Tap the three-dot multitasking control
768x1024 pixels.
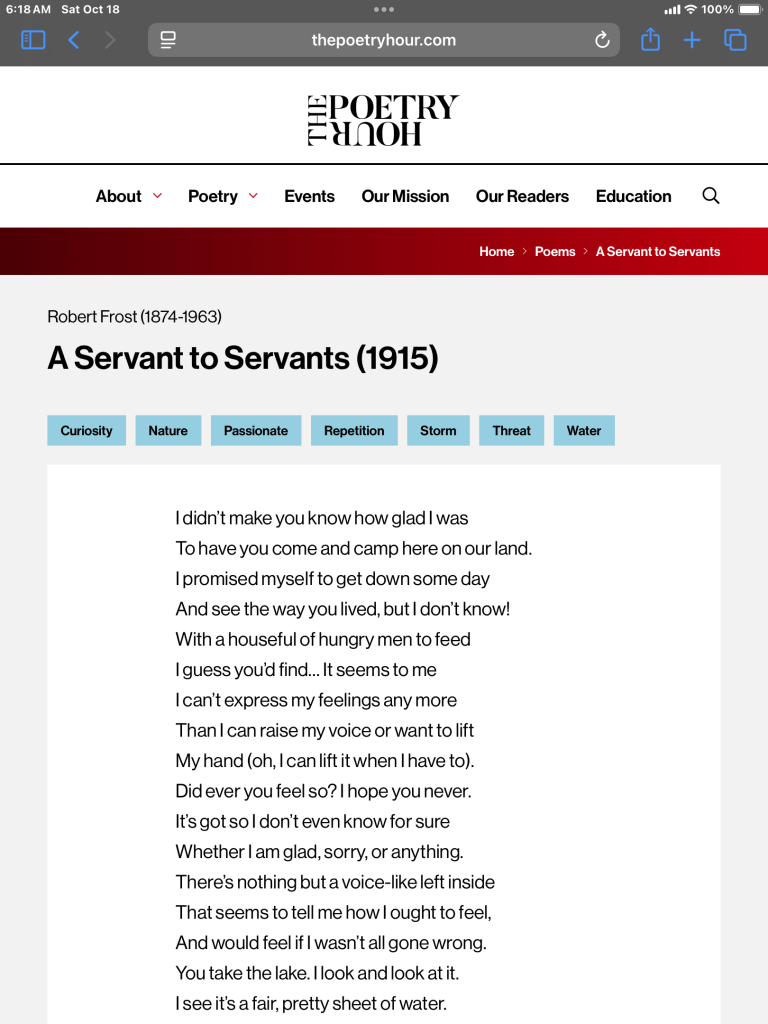[x=384, y=9]
